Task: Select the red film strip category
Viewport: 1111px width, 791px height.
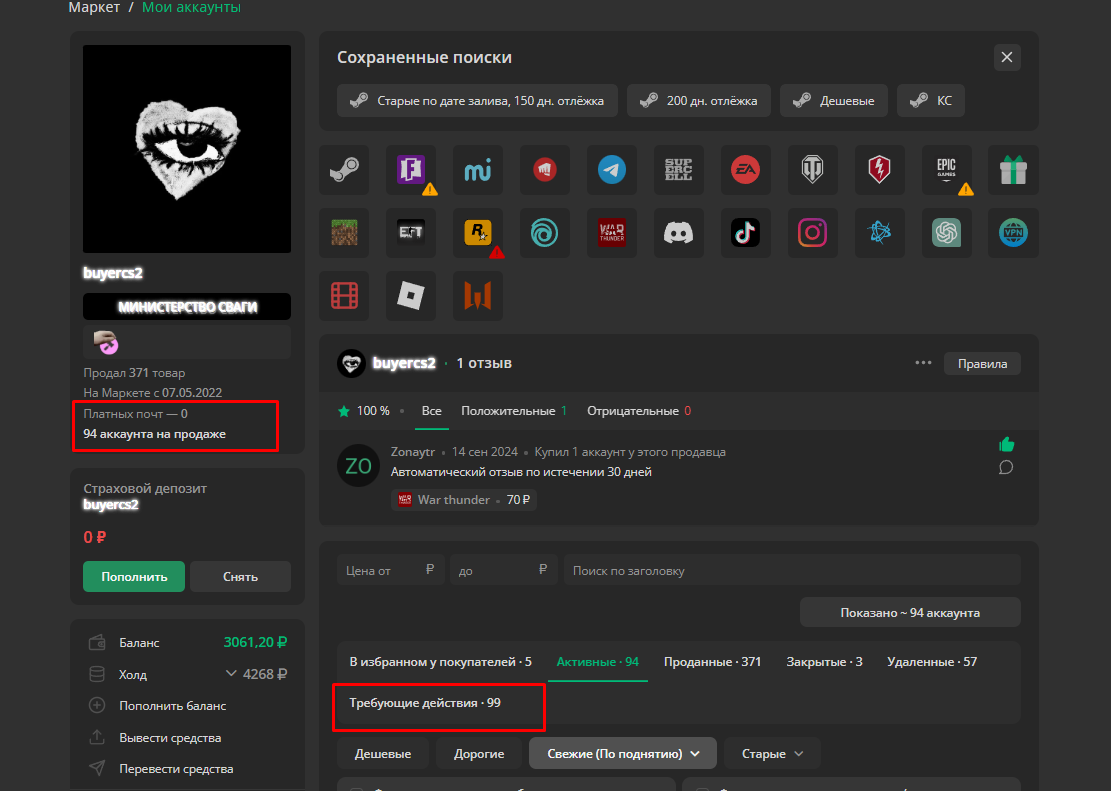Action: 344,296
